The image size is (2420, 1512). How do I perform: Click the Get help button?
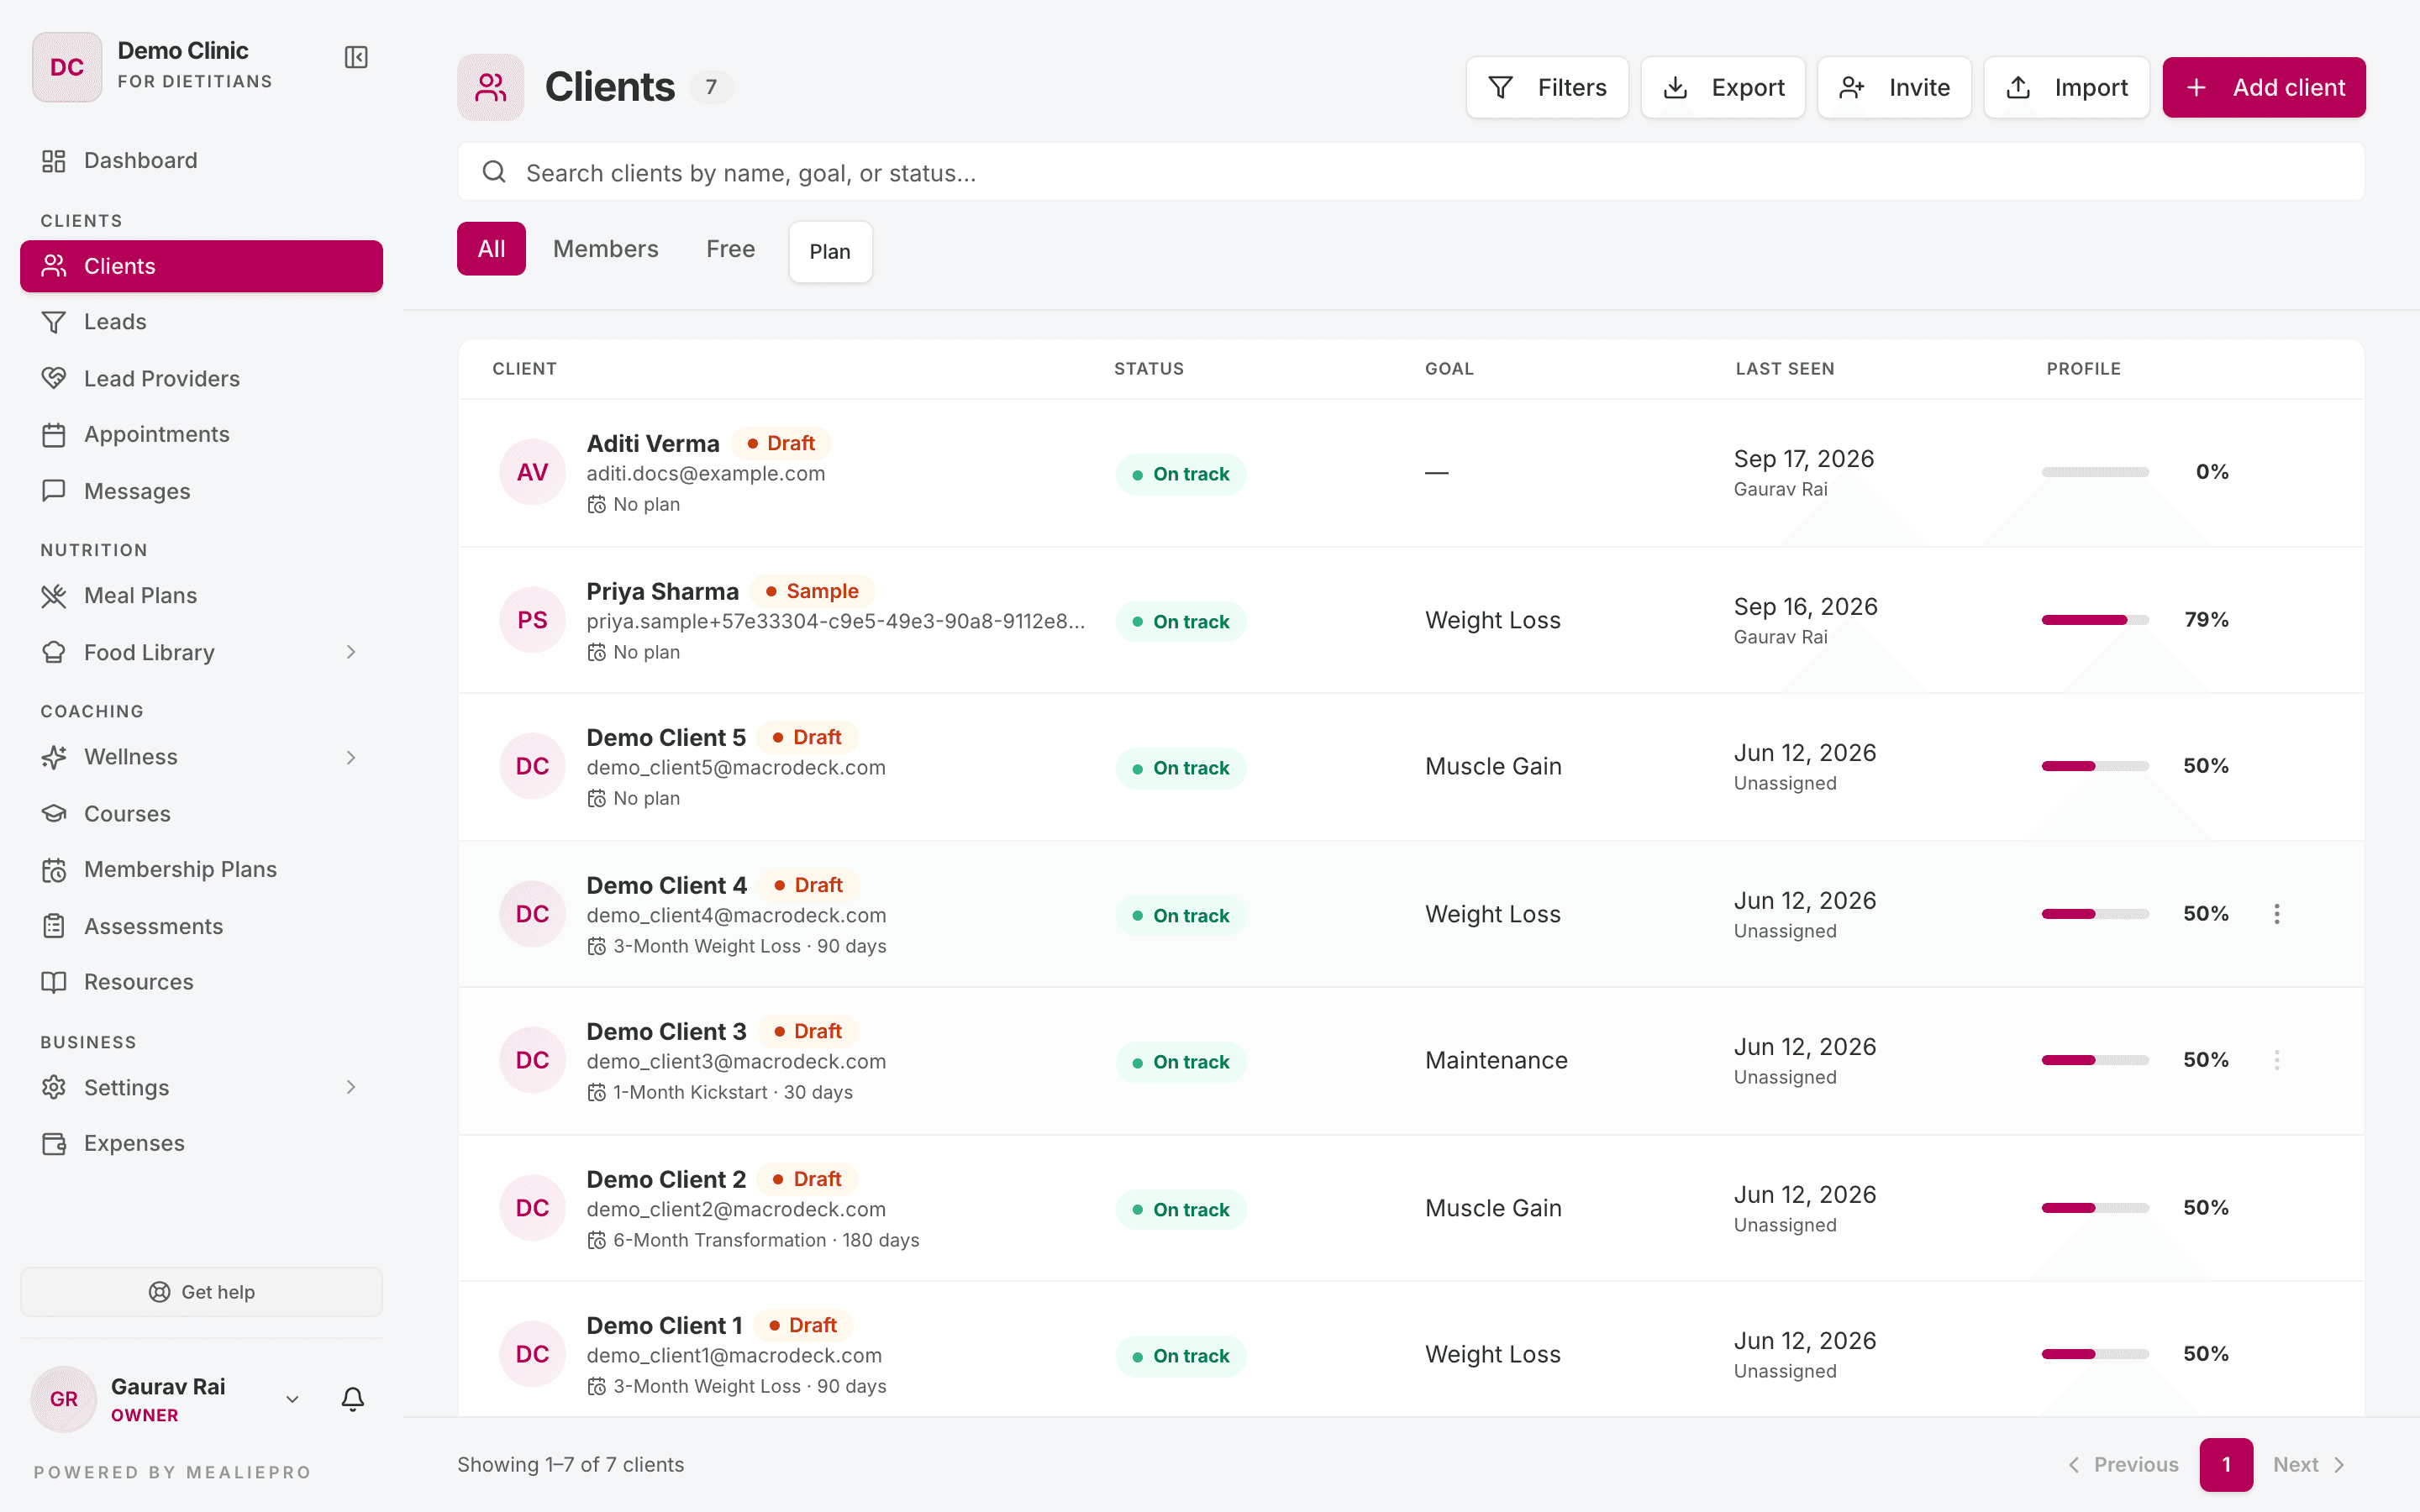(x=201, y=1292)
